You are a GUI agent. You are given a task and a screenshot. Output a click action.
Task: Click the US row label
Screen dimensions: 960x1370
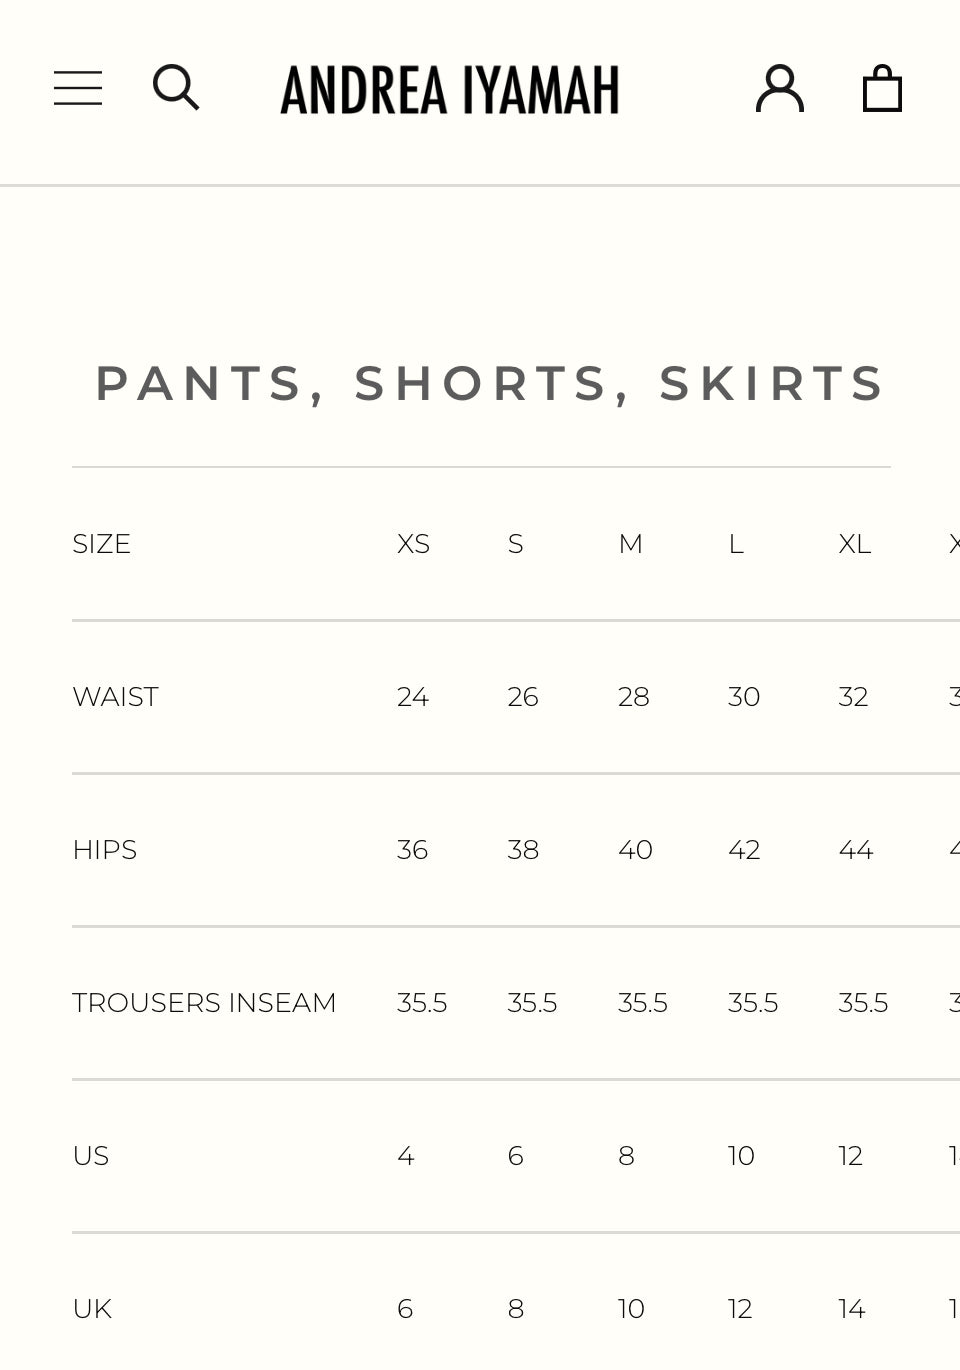90,1156
